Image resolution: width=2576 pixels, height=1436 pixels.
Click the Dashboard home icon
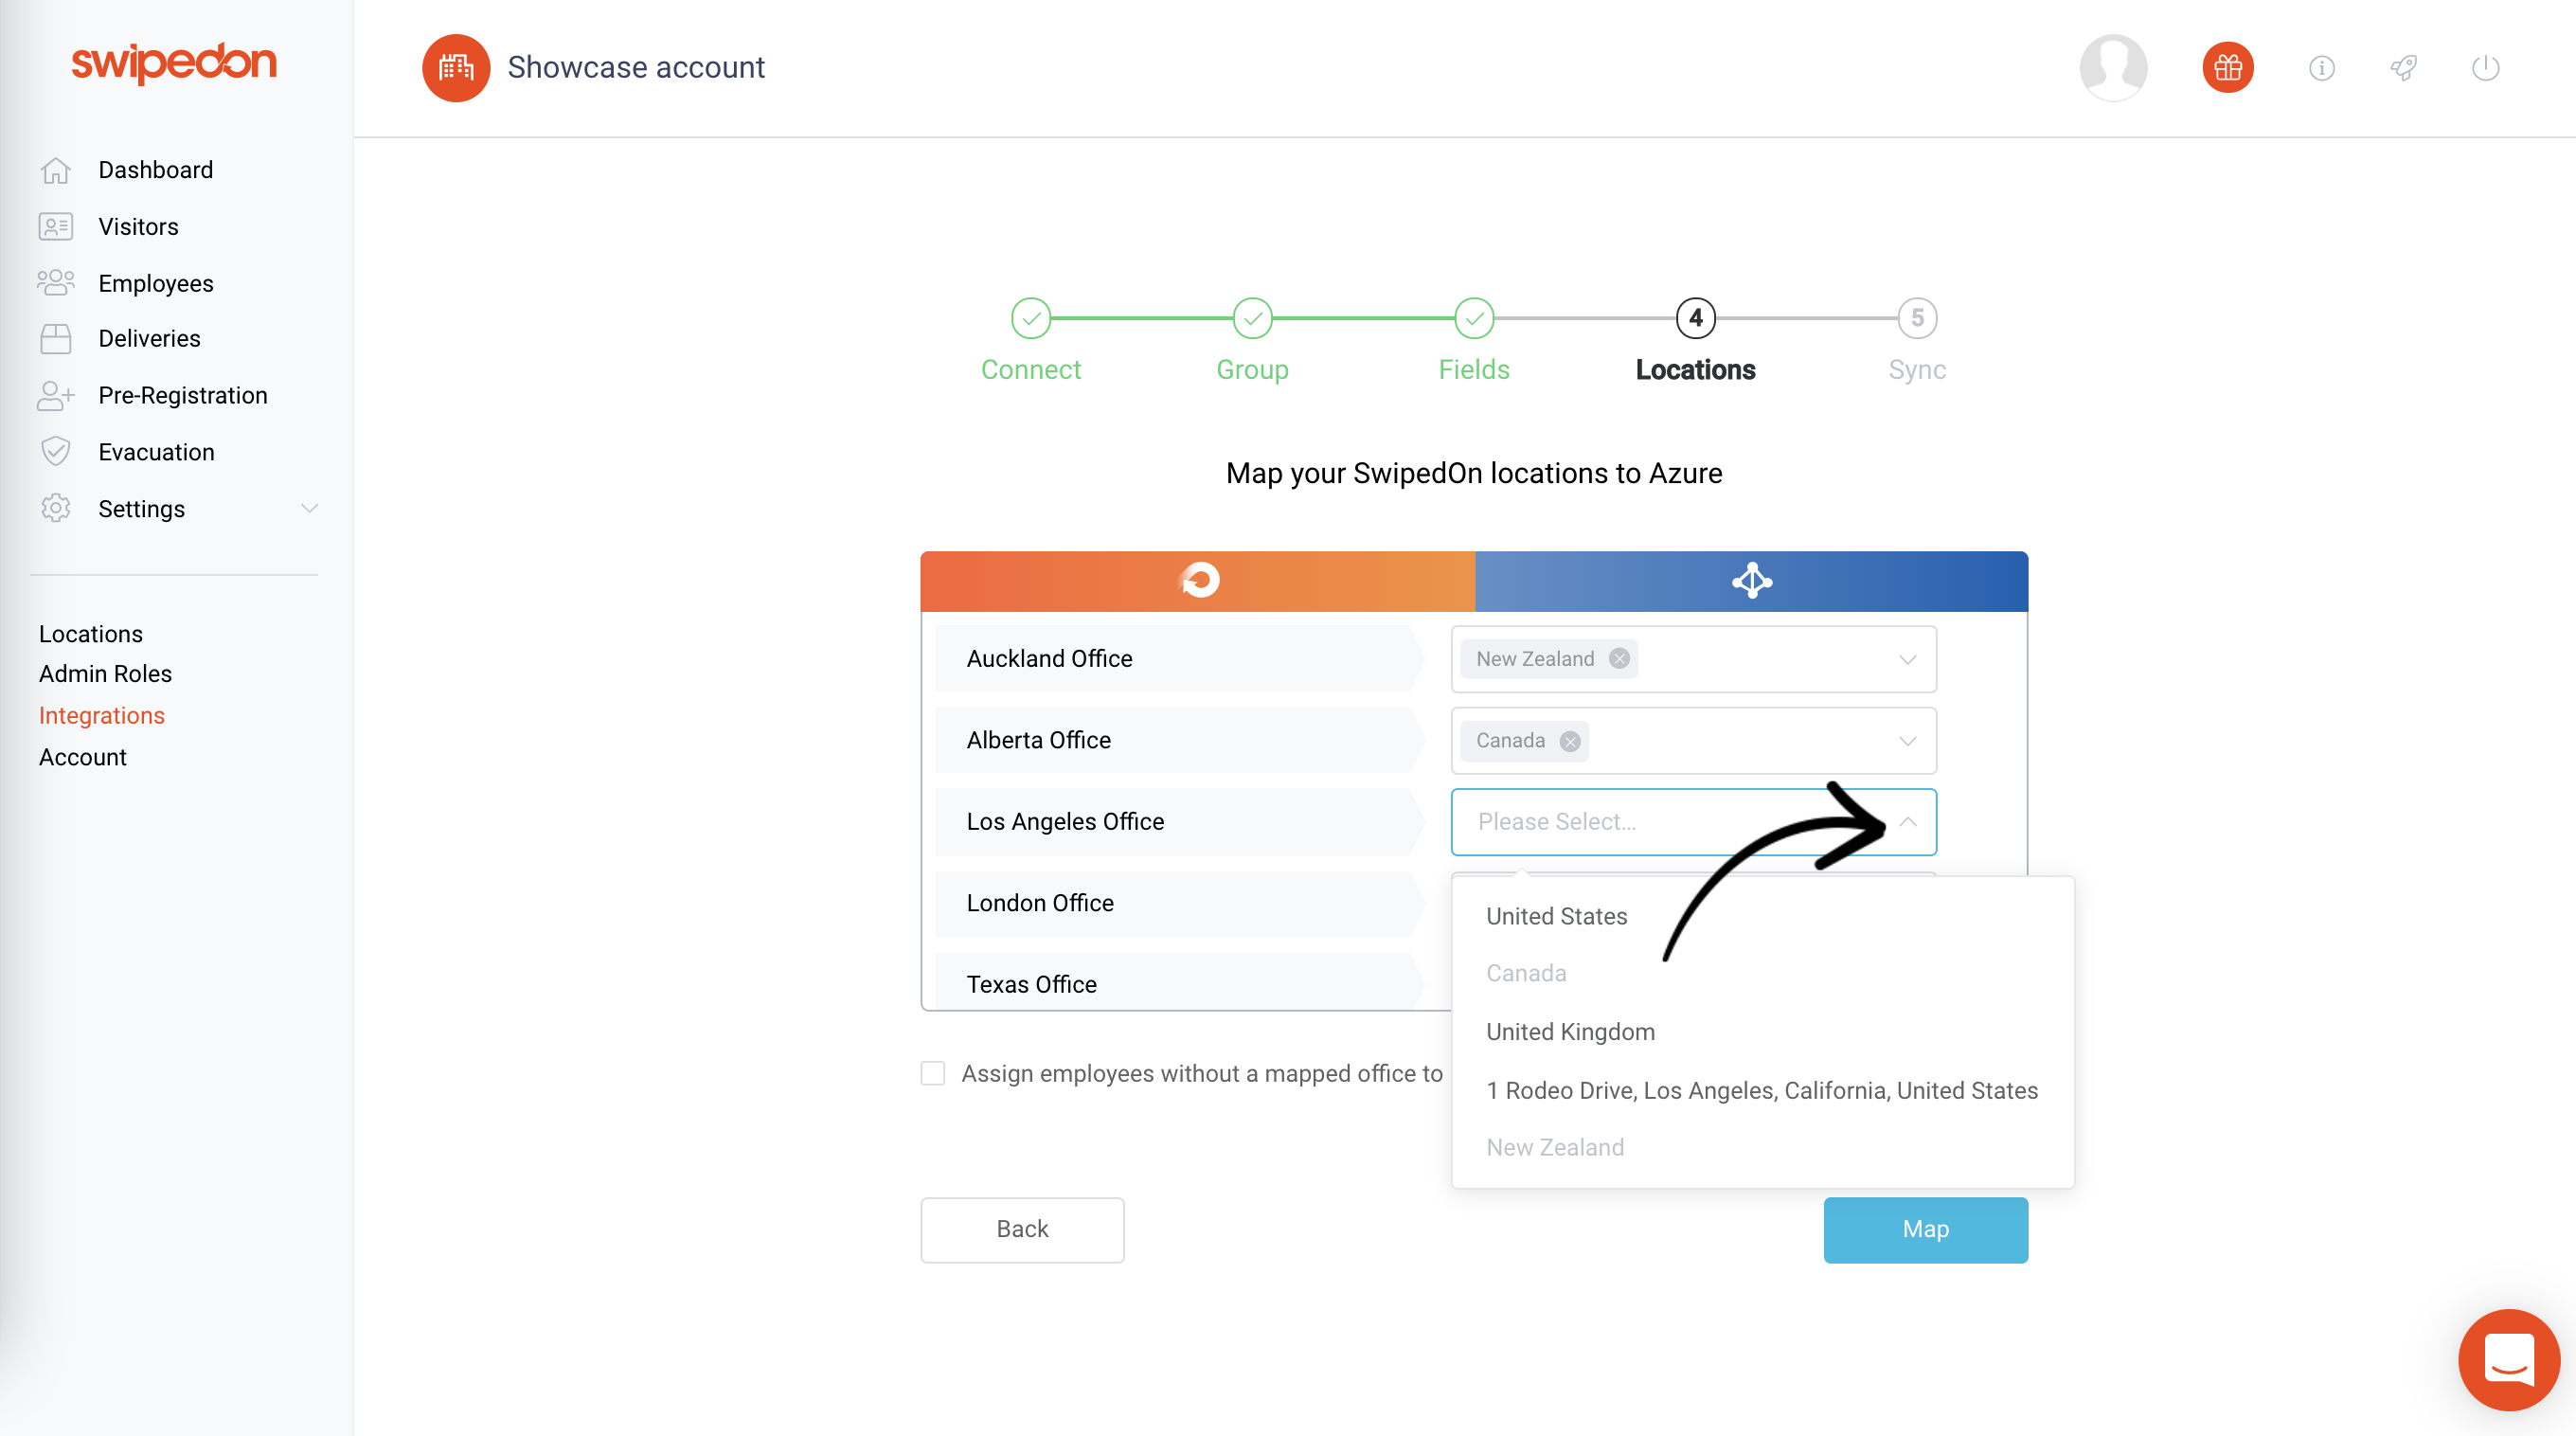[56, 170]
